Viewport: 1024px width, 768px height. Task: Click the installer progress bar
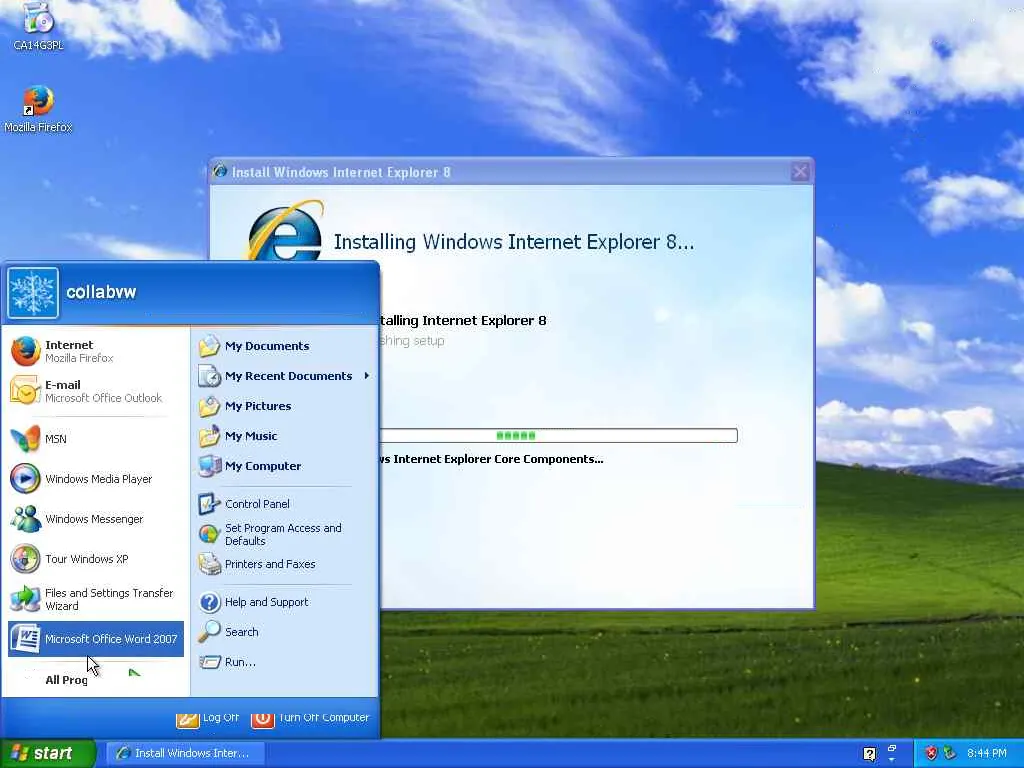click(x=559, y=436)
